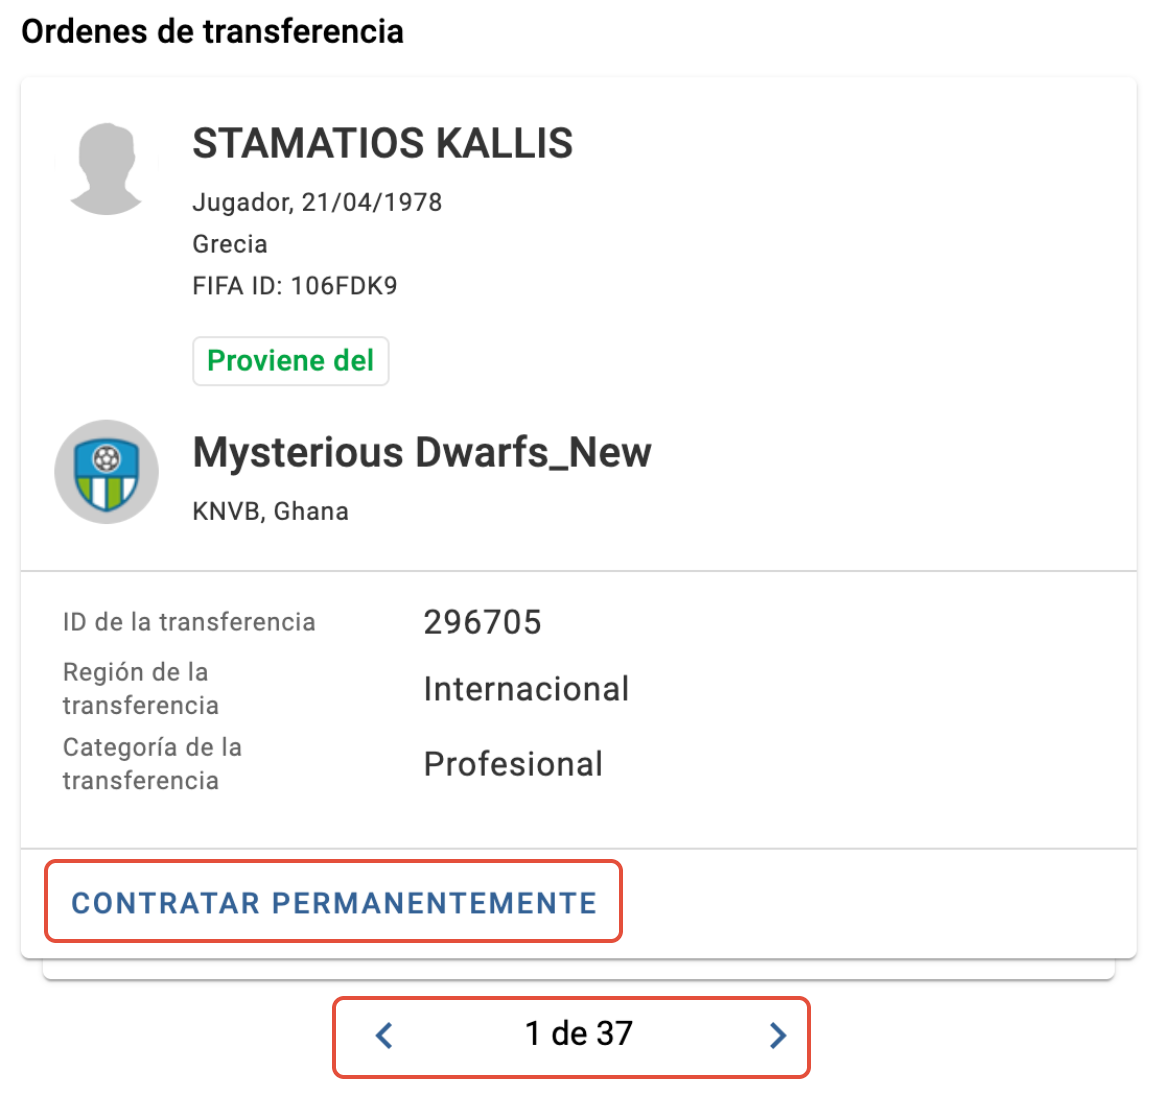Viewport: 1168px width, 1094px height.
Task: Click the Profesional category value
Action: (513, 764)
